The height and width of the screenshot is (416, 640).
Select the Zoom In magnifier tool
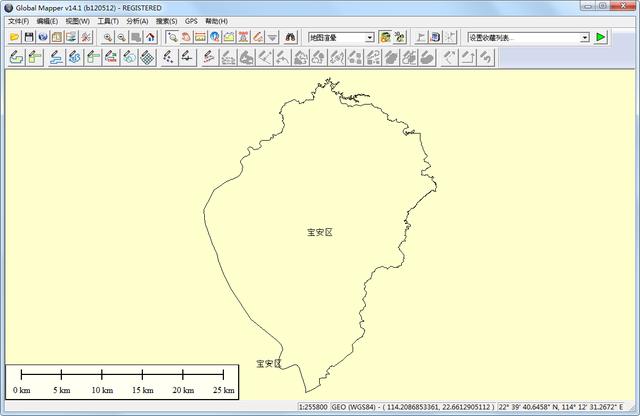pyautogui.click(x=107, y=37)
